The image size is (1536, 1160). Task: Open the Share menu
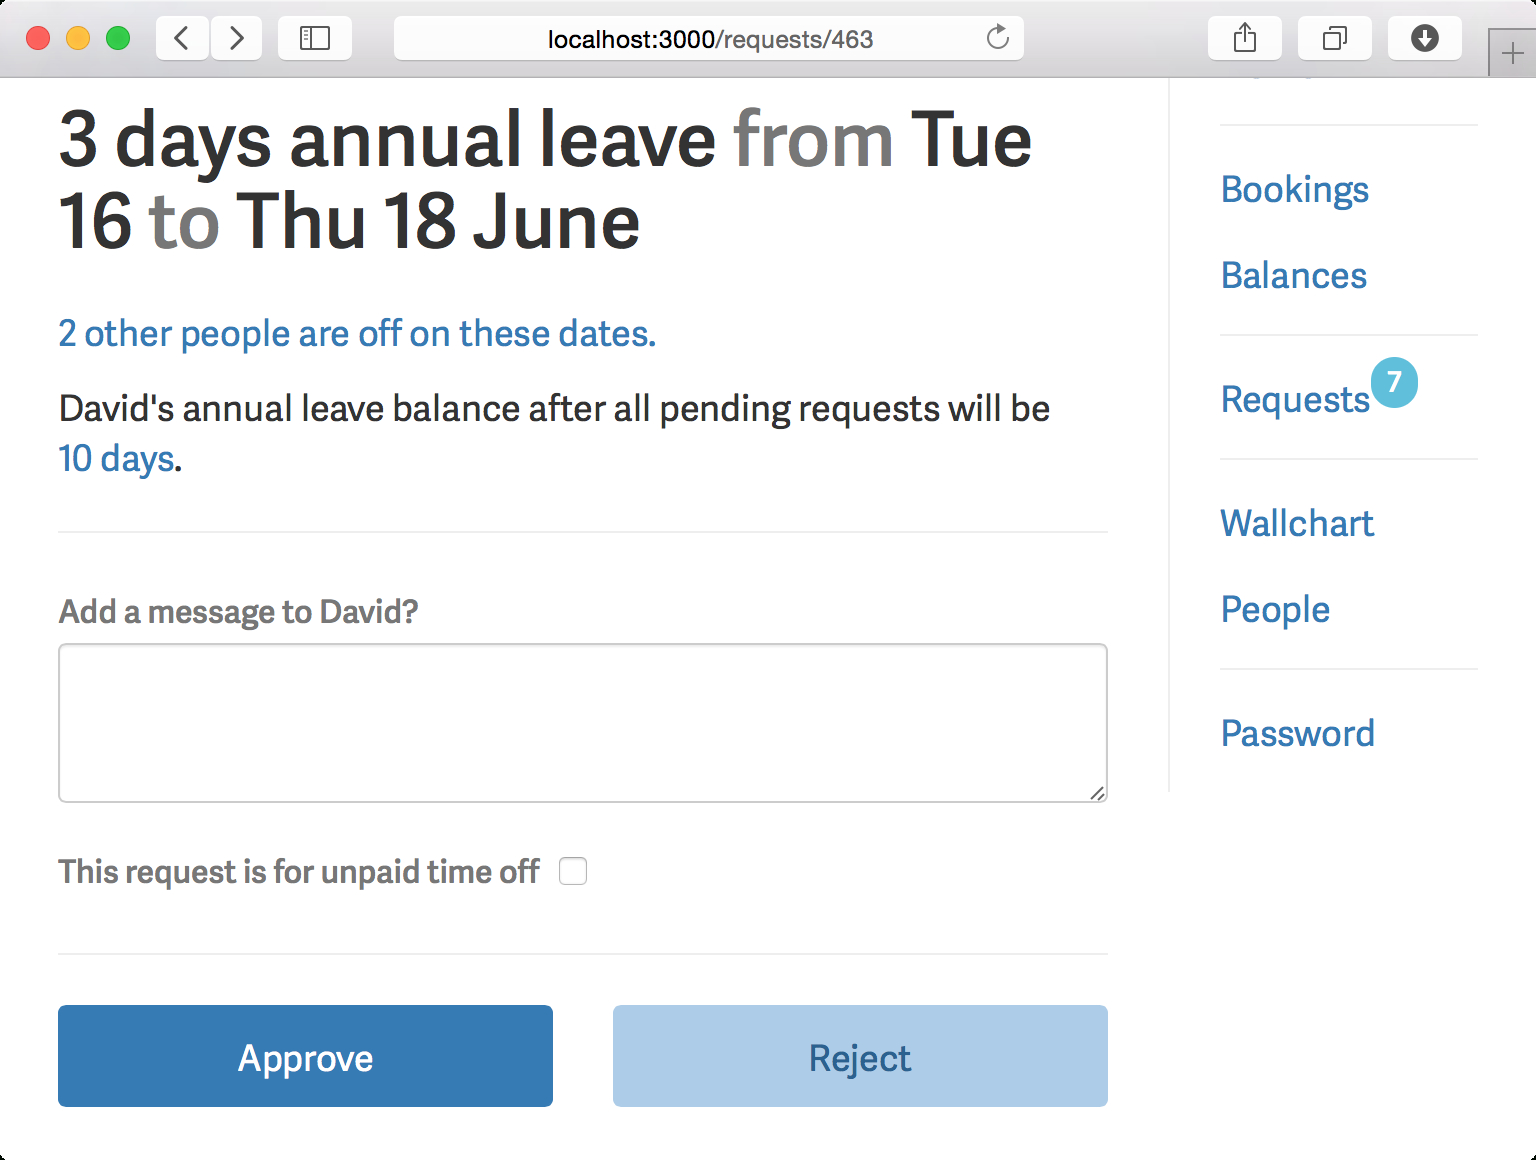[x=1244, y=38]
